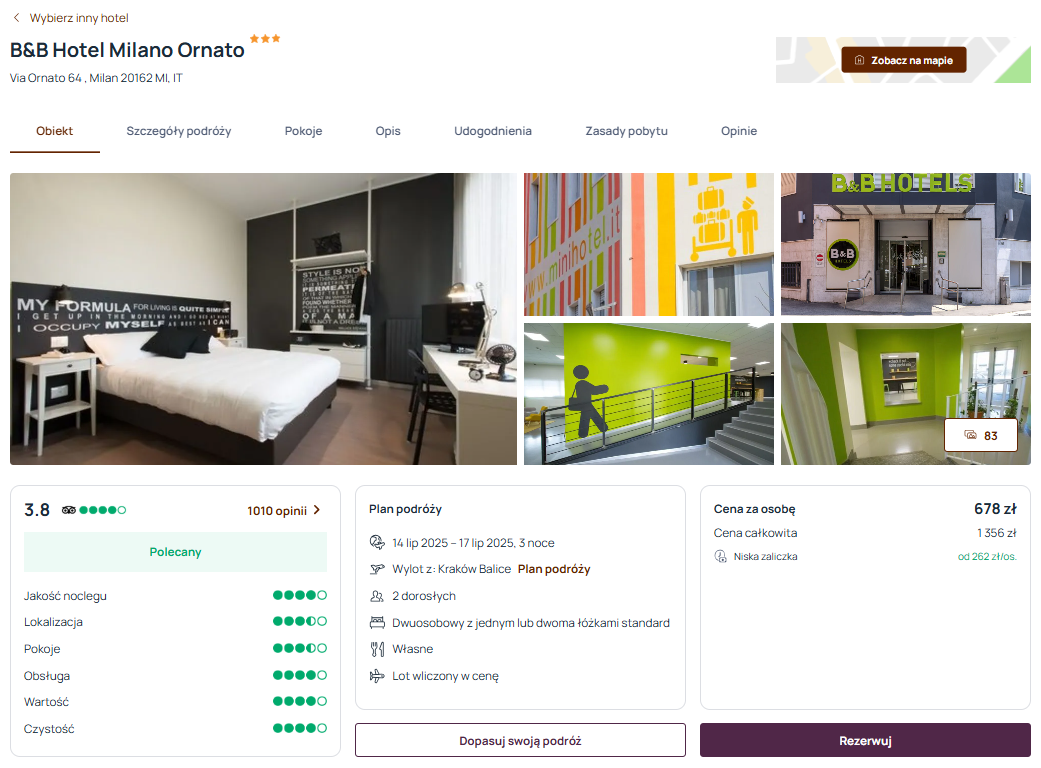The height and width of the screenshot is (768, 1041).
Task: Click the bed icon for Dwuosobowy room
Action: pos(377,623)
